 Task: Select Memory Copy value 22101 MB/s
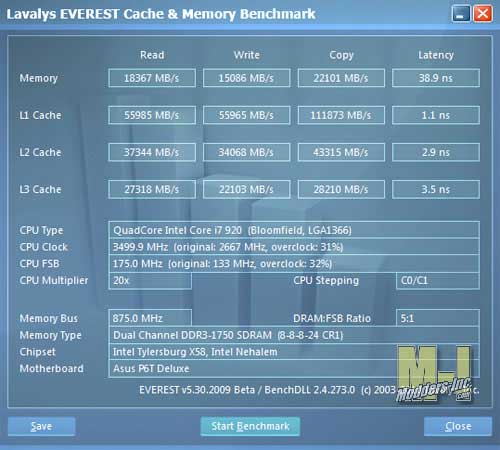[x=341, y=78]
